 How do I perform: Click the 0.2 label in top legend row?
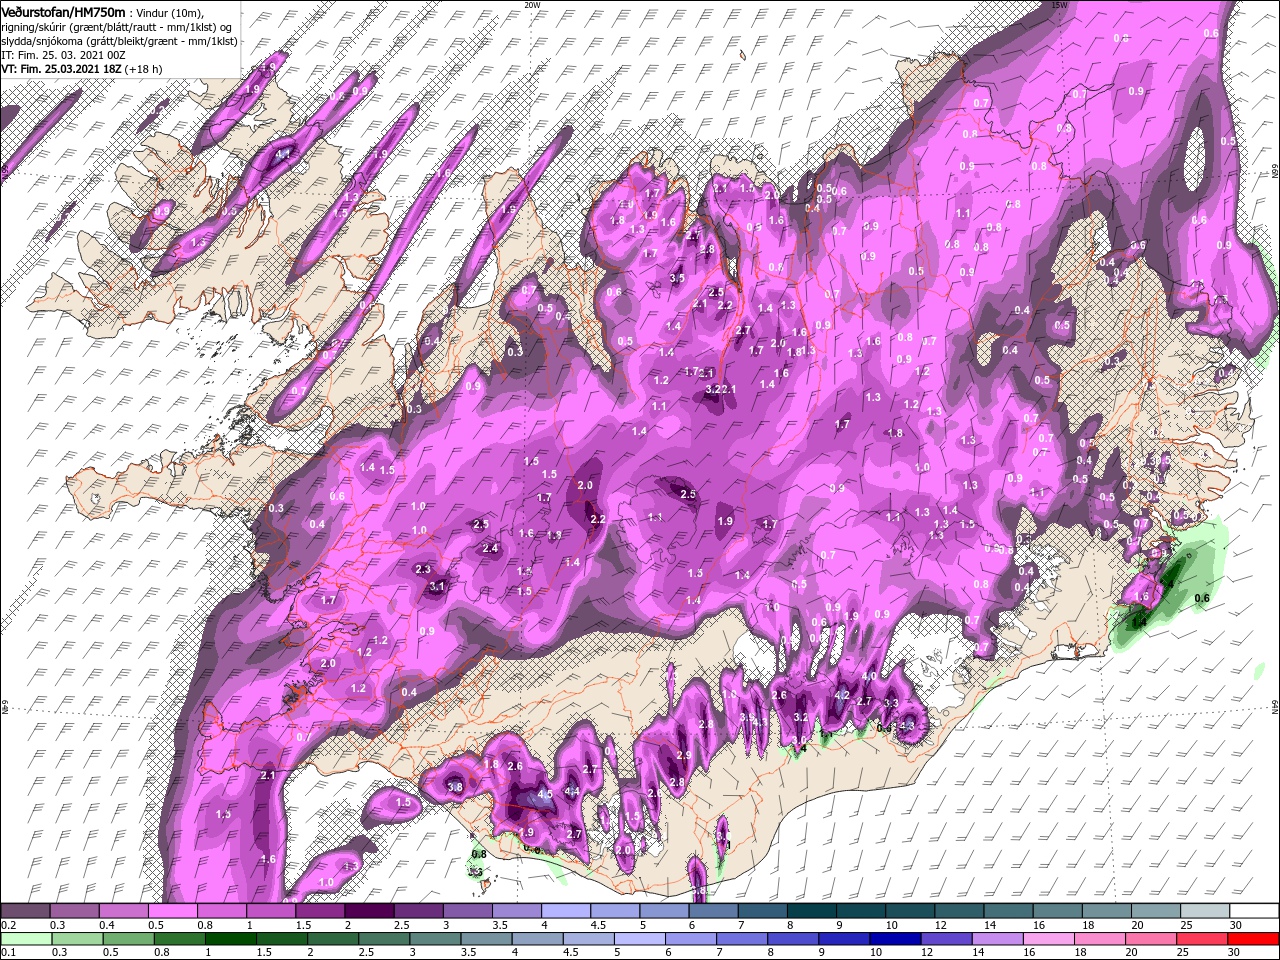click(9, 925)
